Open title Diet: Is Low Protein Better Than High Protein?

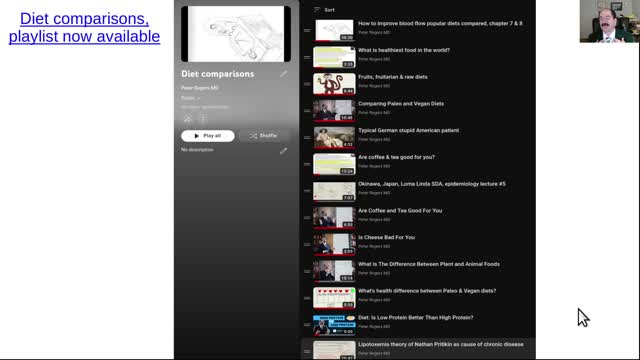(416, 317)
